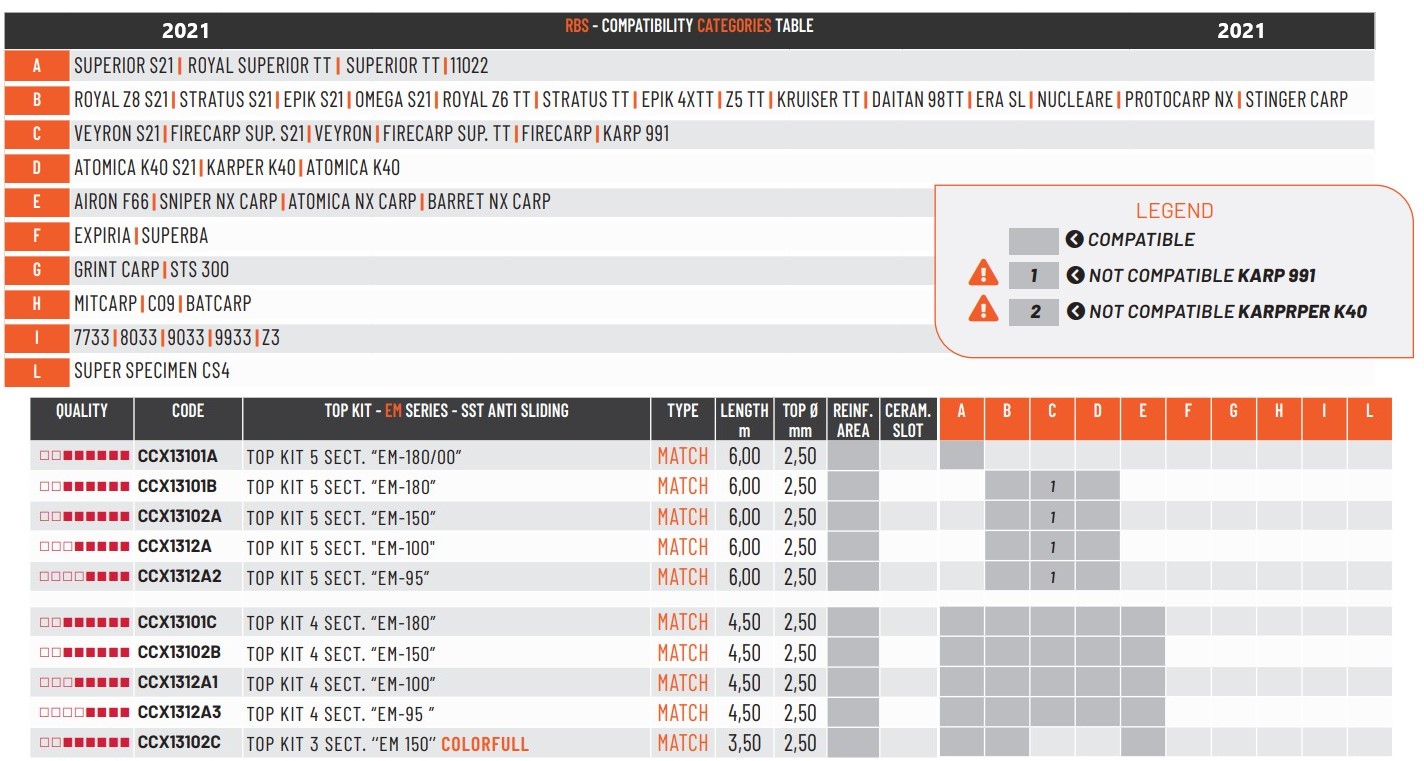Click the arrow icon before NOT COMPATIBLE KARP 991
Image resolution: width=1424 pixels, height=761 pixels.
tap(1075, 276)
